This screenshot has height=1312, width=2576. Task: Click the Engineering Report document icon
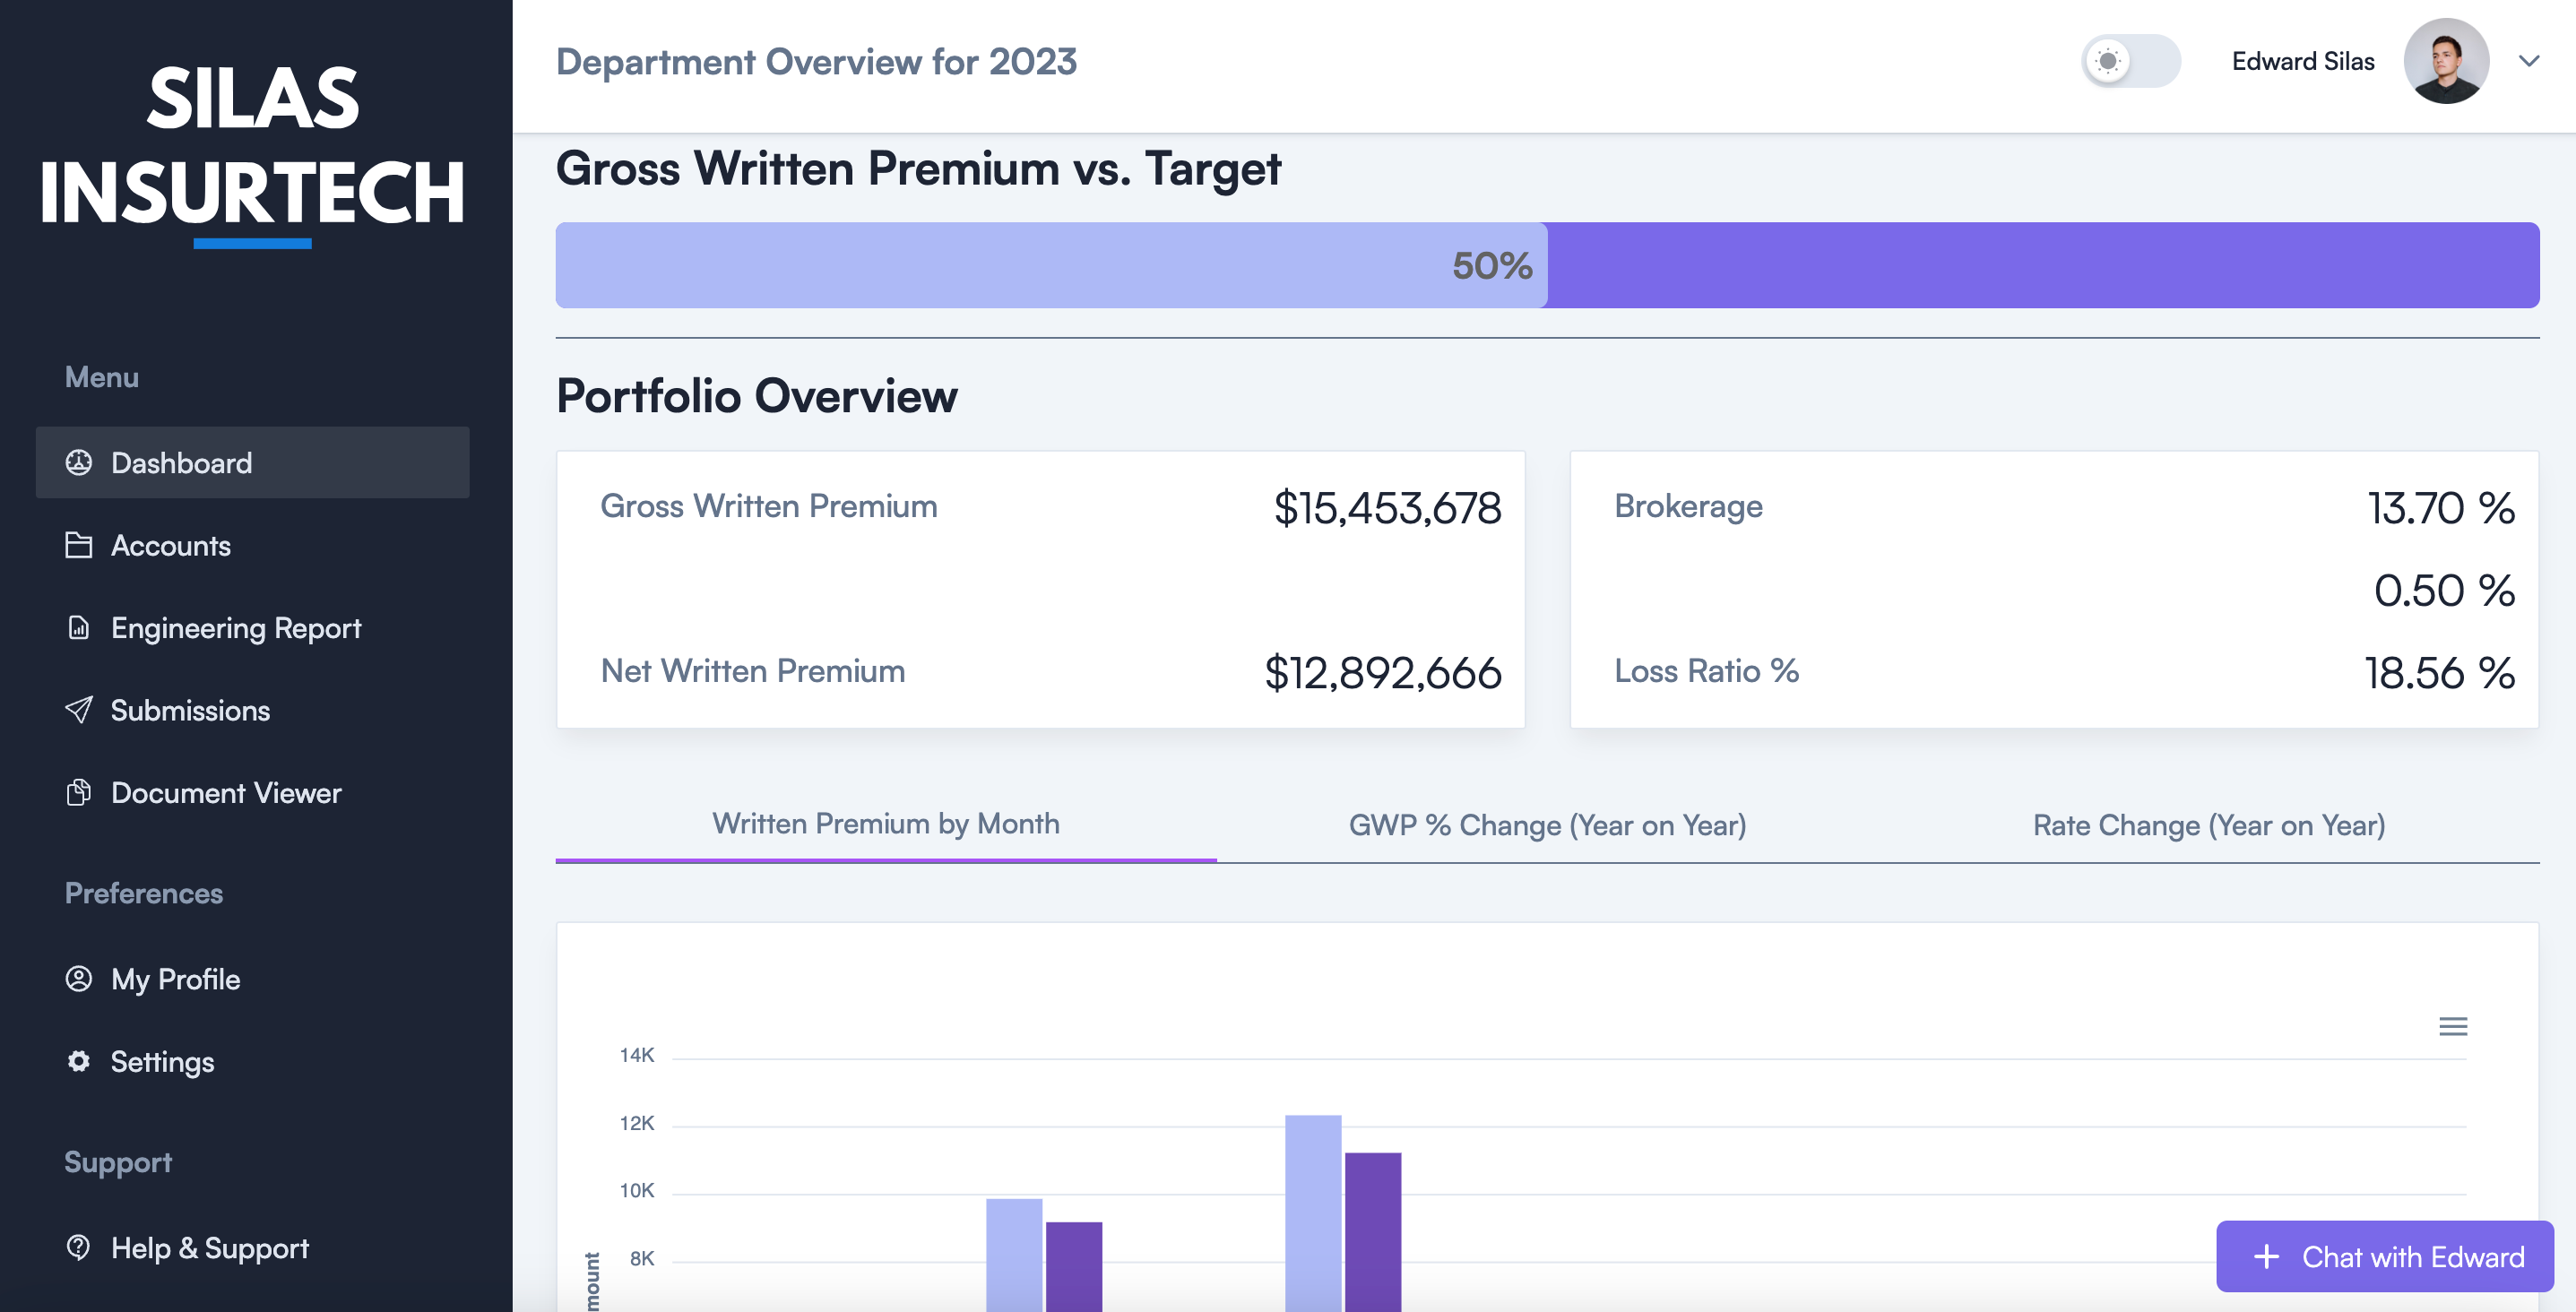pos(78,627)
